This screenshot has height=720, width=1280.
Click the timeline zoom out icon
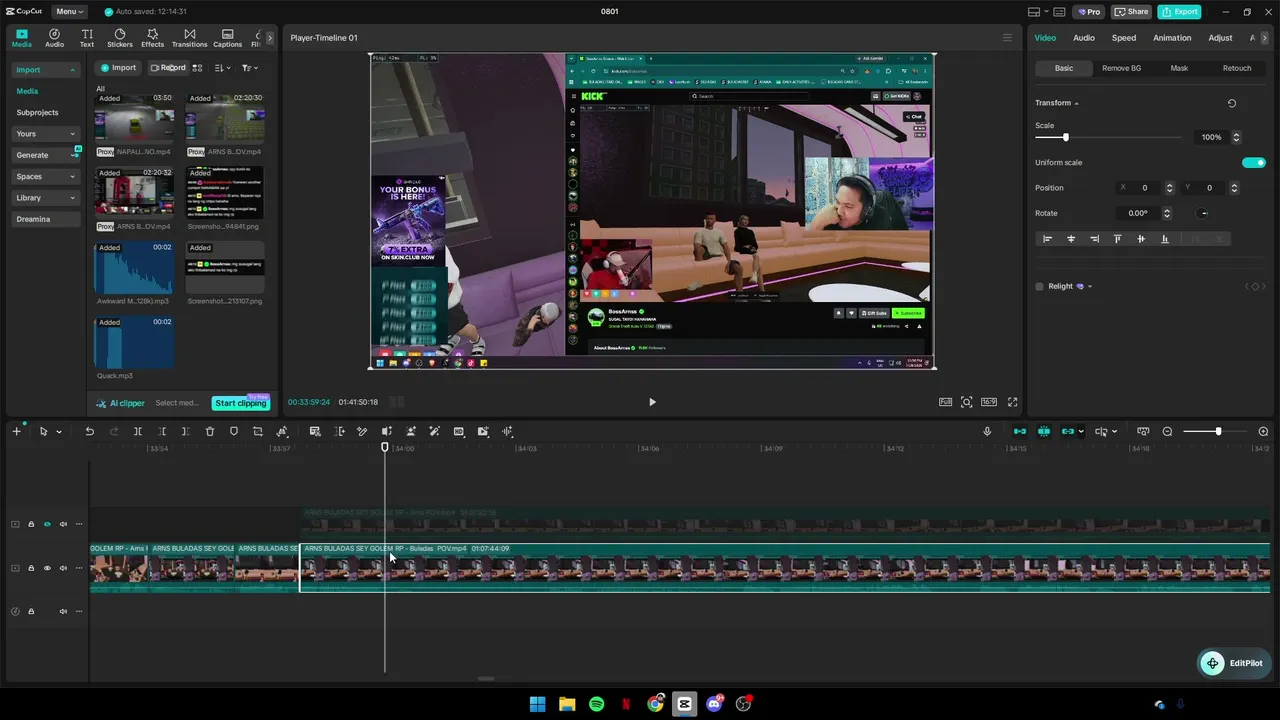pos(1167,431)
